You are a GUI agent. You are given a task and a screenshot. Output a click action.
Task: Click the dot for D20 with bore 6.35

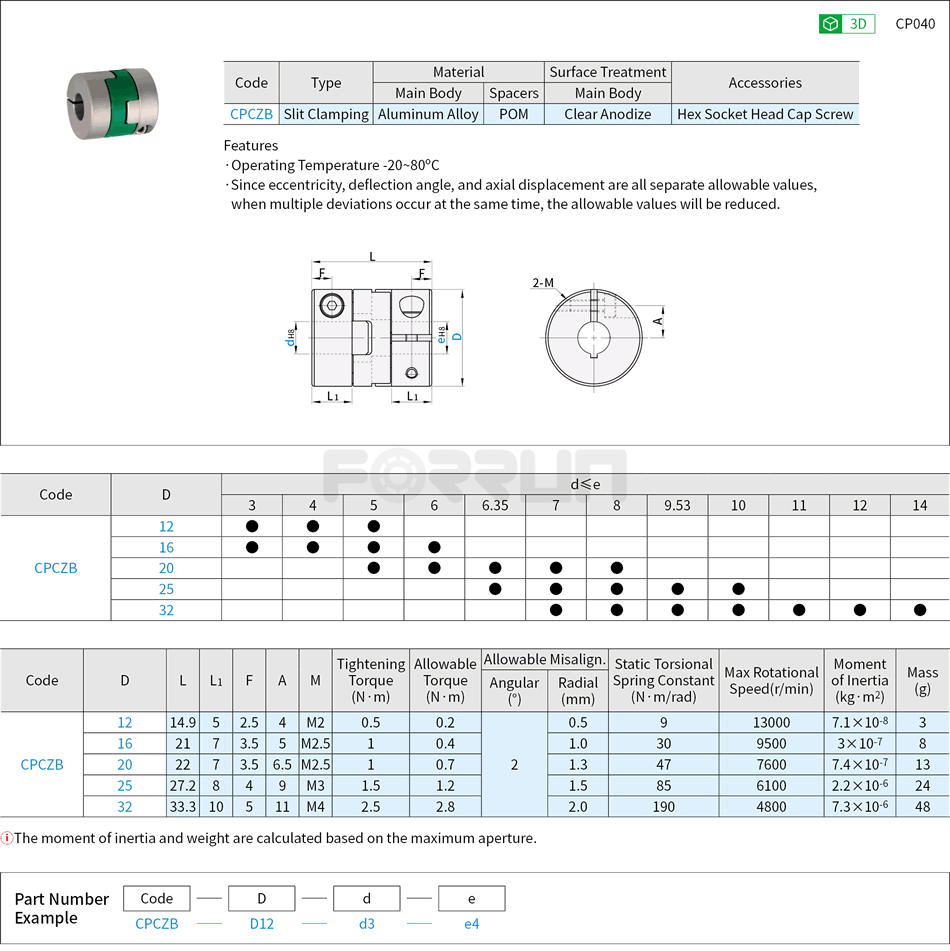click(495, 568)
